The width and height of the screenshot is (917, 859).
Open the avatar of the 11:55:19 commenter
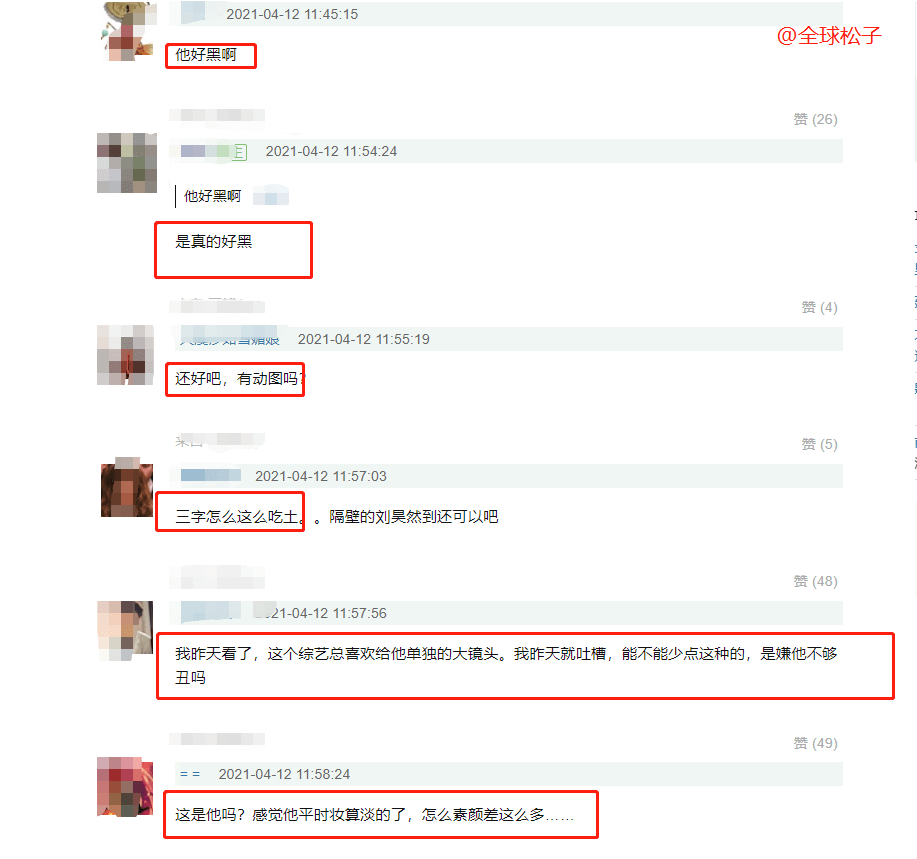click(126, 355)
